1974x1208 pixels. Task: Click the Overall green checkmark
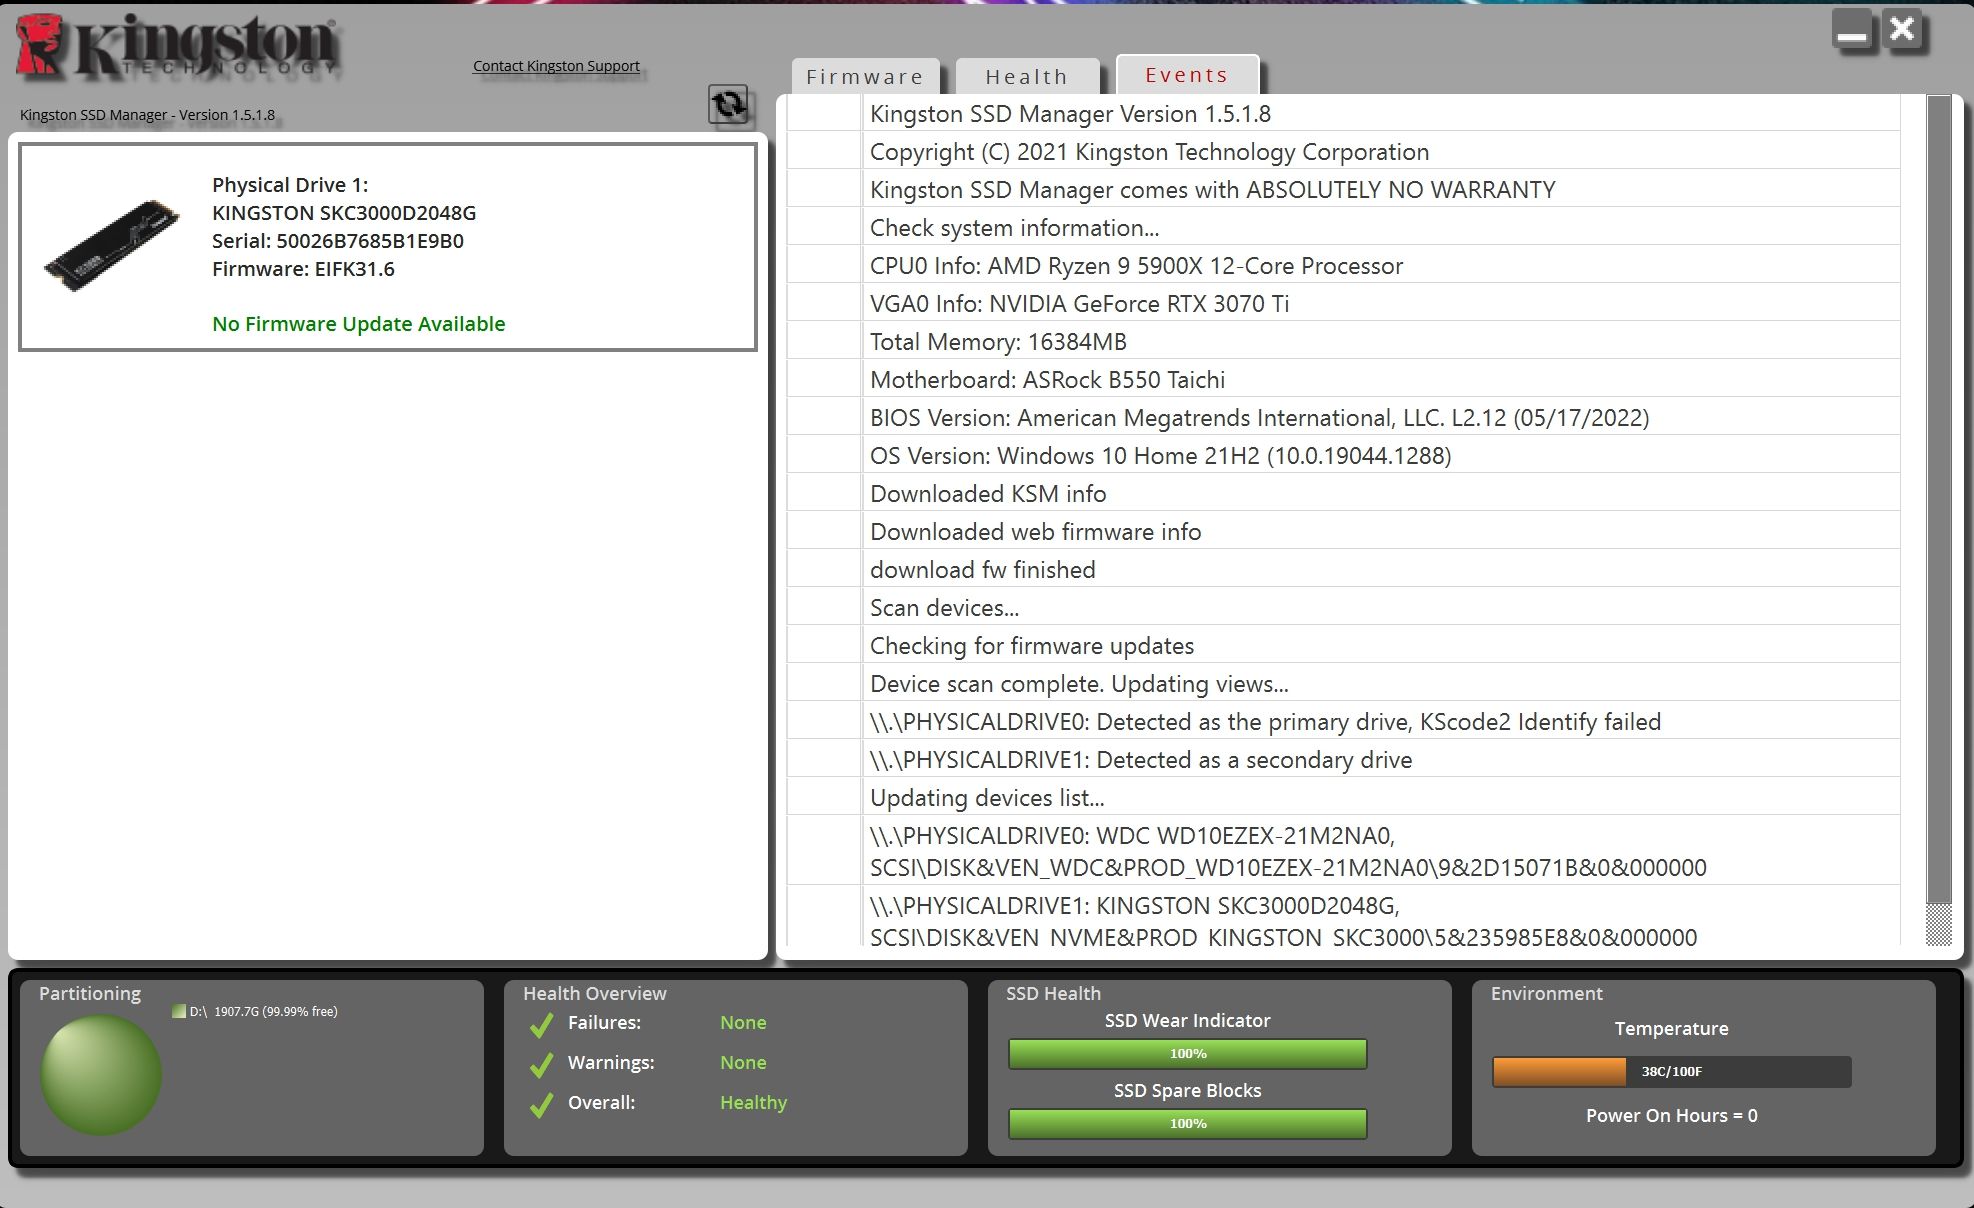tap(541, 1105)
